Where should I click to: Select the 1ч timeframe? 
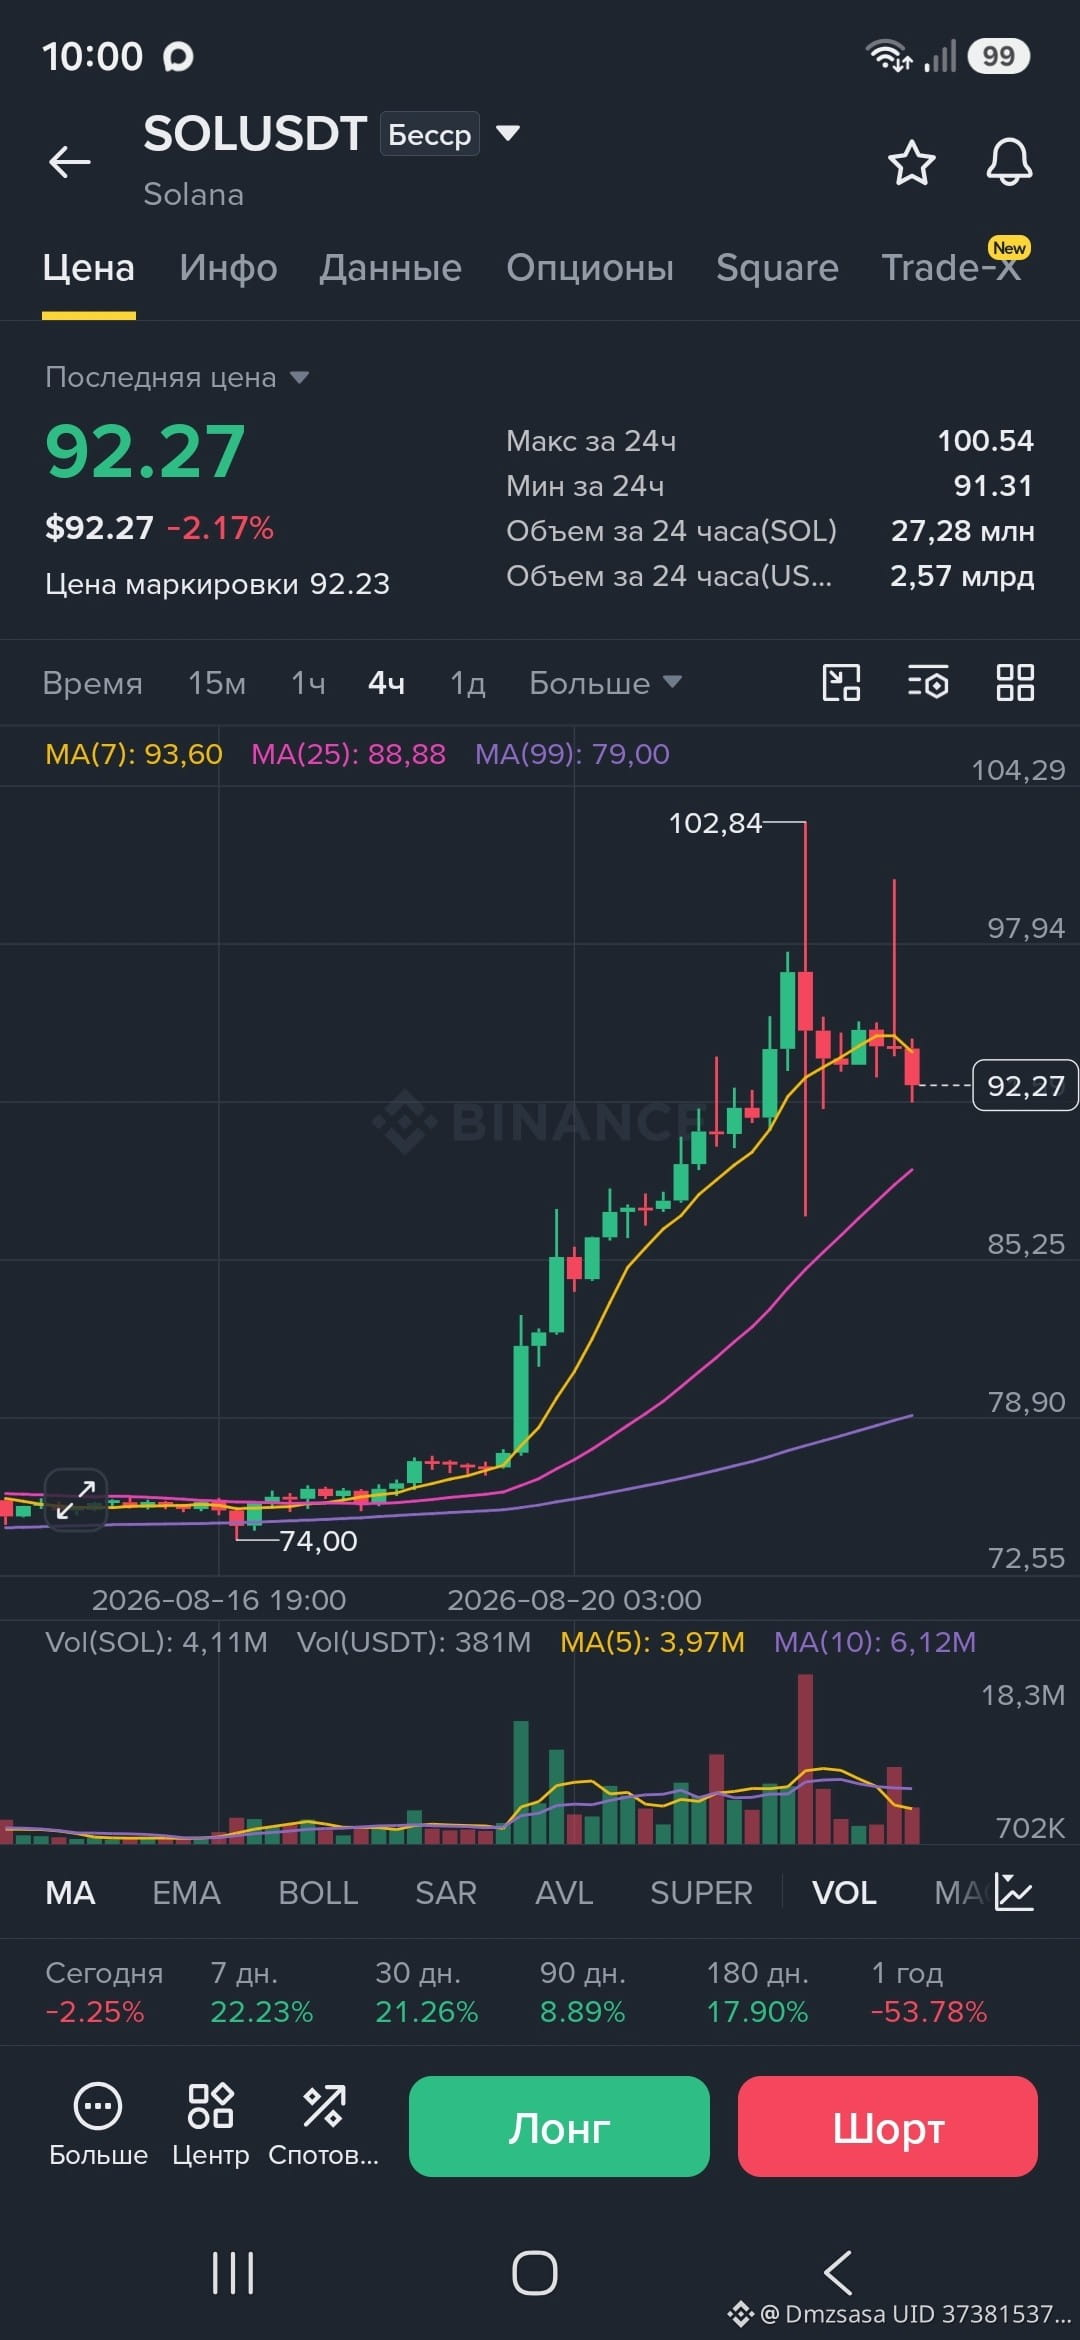click(308, 683)
